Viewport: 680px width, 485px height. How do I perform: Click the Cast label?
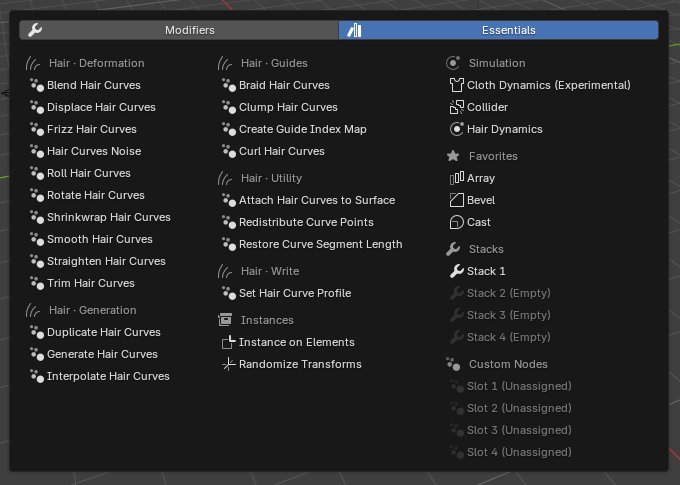[x=479, y=222]
